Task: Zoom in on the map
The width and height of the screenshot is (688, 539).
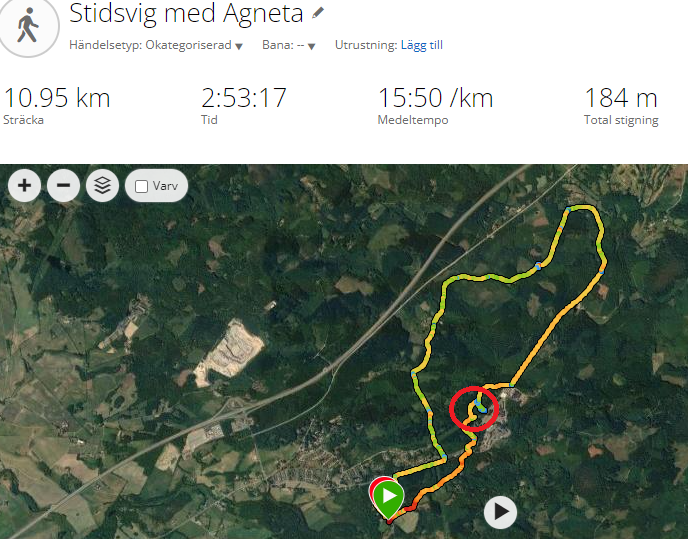Action: click(x=25, y=186)
